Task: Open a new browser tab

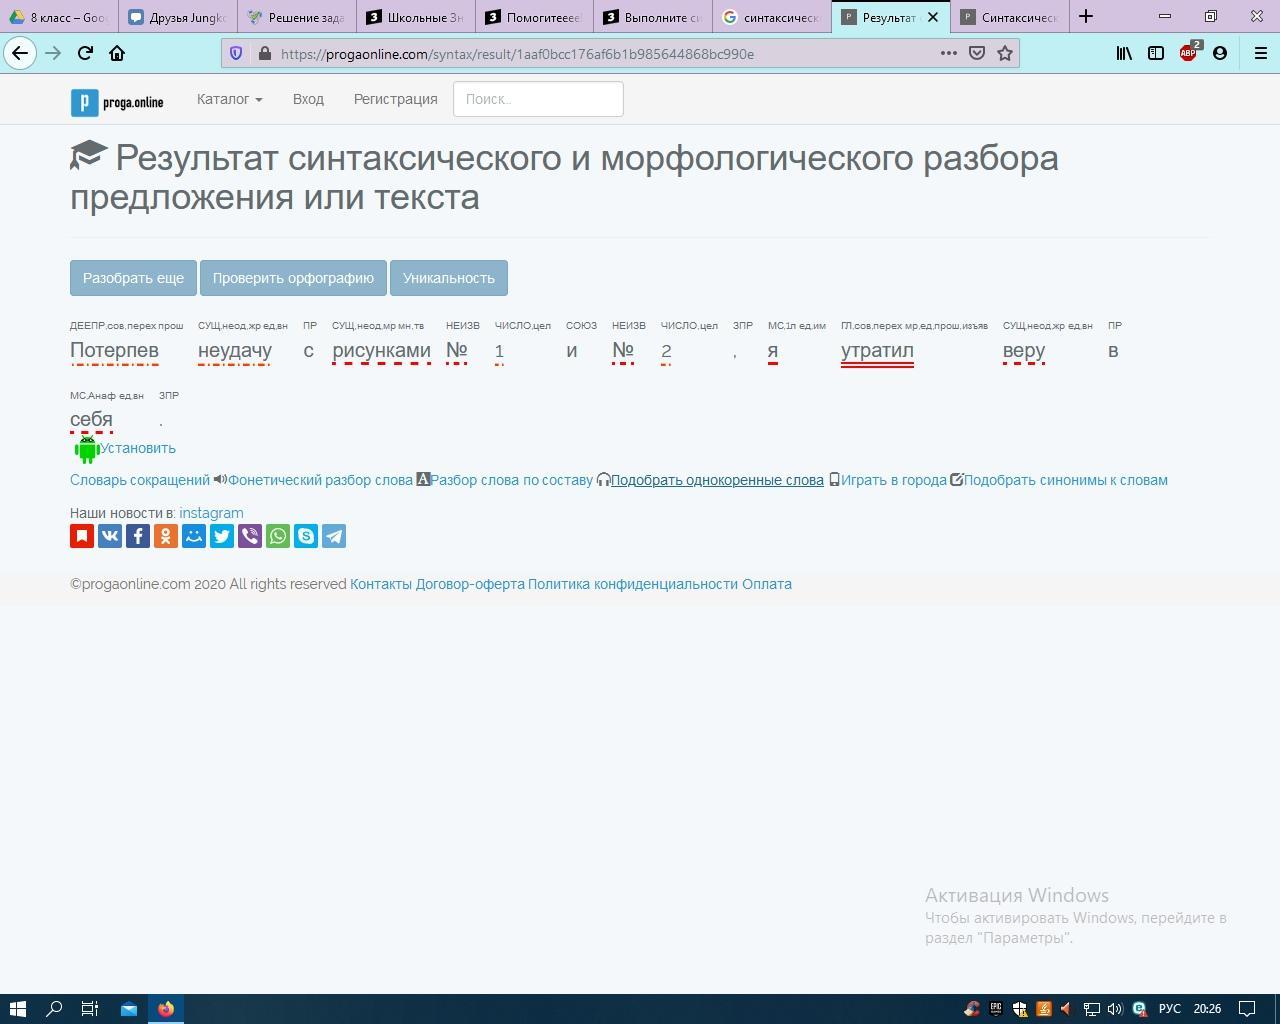Action: (1086, 16)
